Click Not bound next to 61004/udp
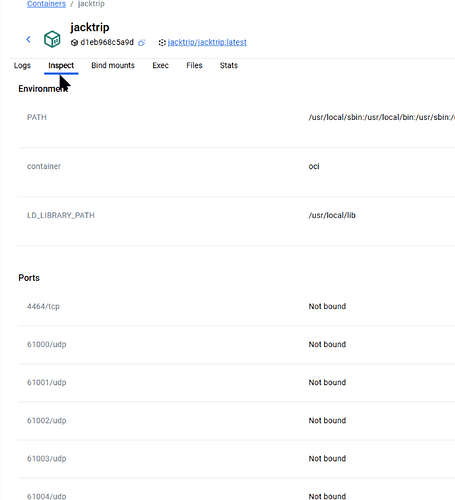This screenshot has height=500, width=455. coord(327,496)
